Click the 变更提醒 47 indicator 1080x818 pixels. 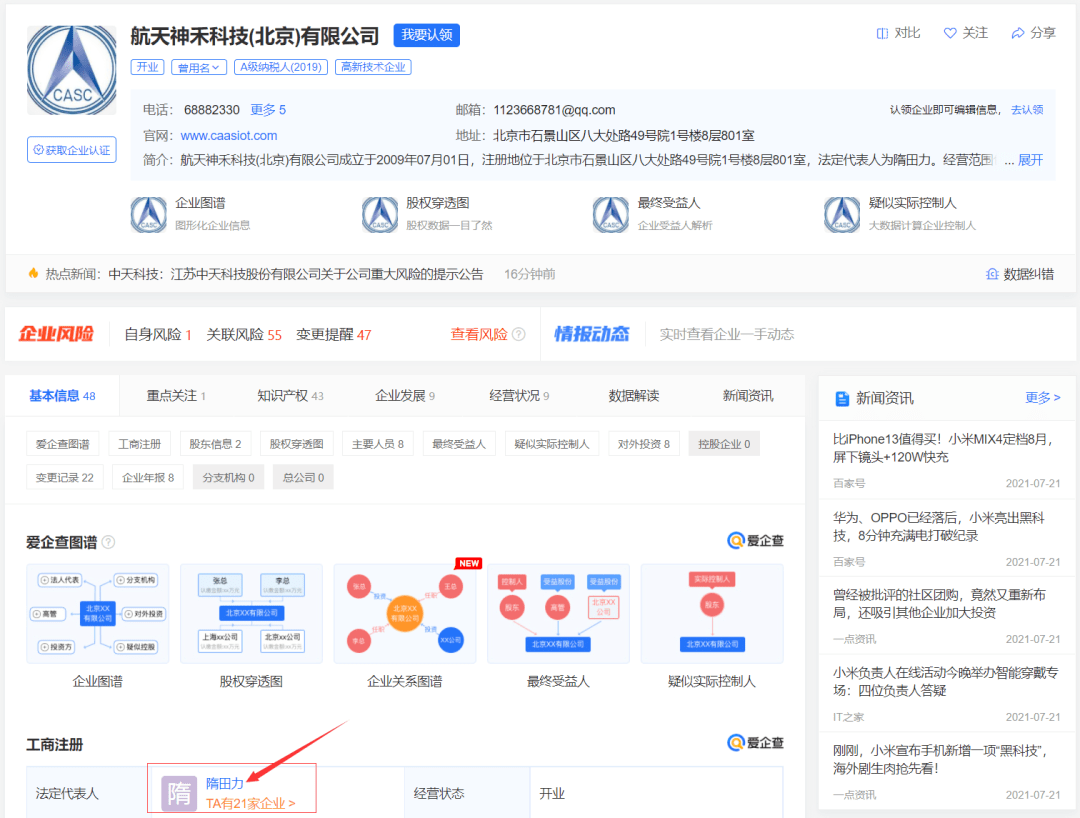[333, 335]
